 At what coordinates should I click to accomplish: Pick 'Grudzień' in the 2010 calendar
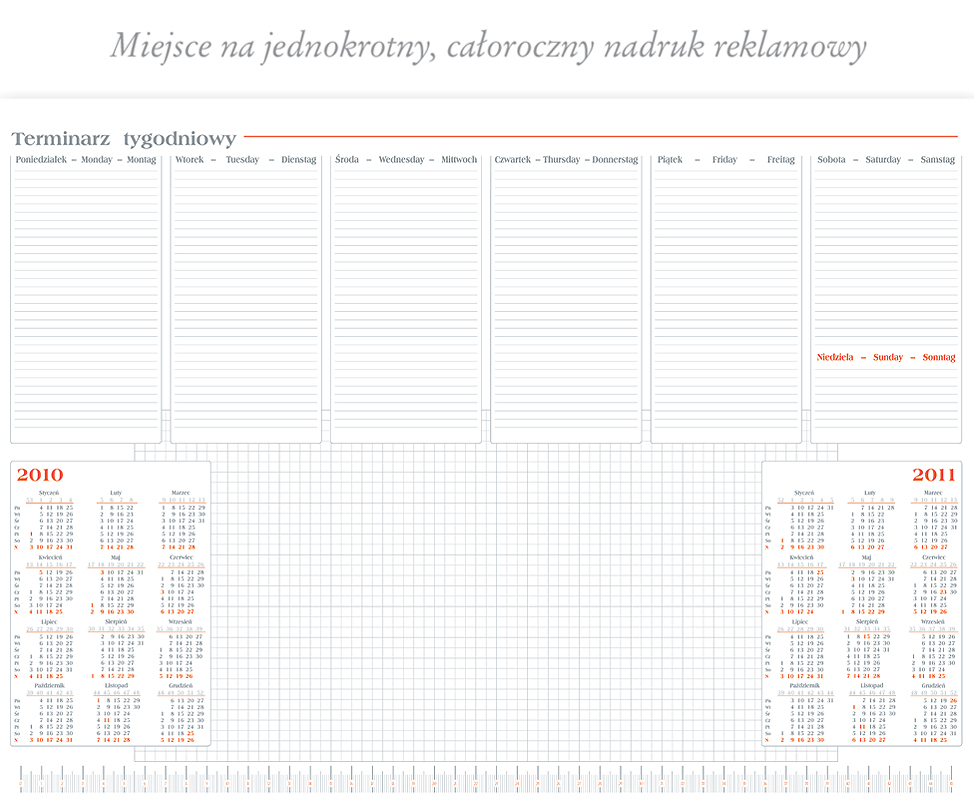point(181,686)
